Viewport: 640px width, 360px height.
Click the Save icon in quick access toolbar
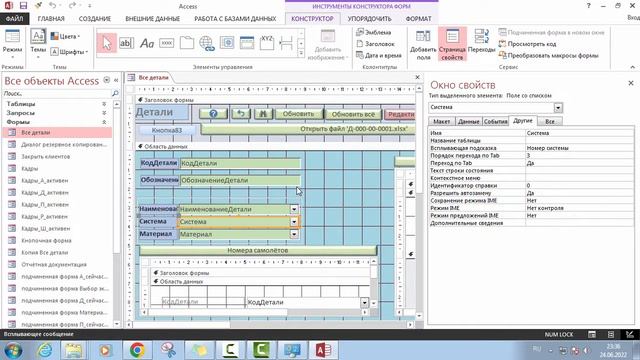click(x=23, y=6)
